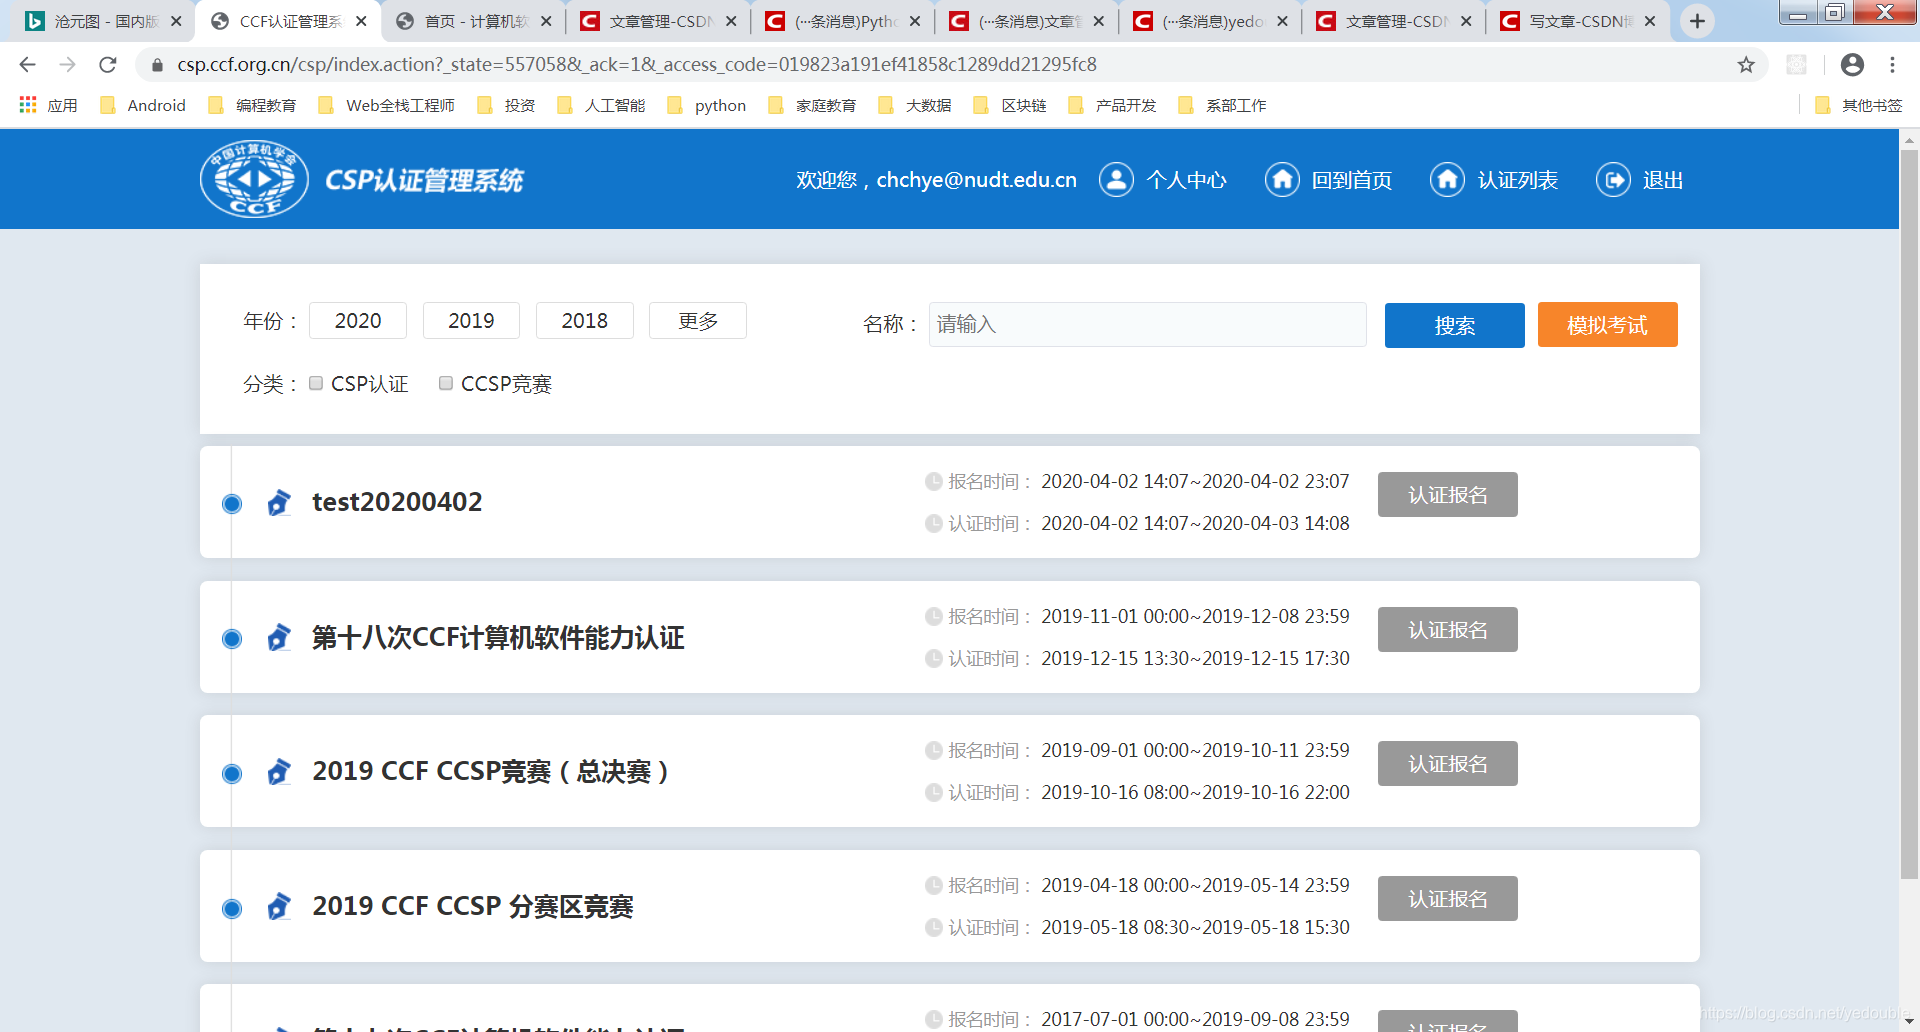Screen dimensions: 1920x1032
Task: Click timeline dot of 第十八次CCF row
Action: click(x=232, y=638)
